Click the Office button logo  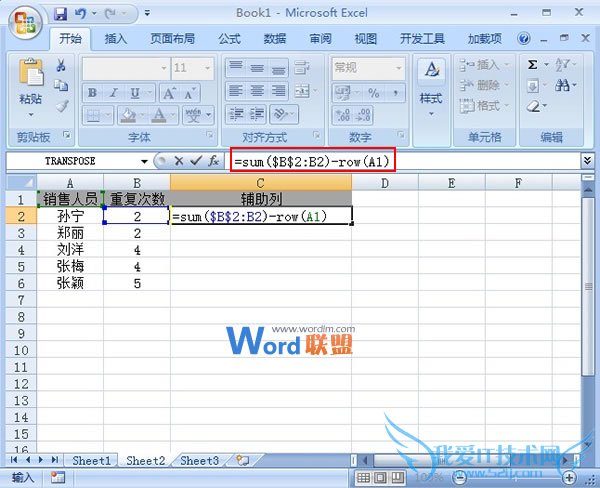click(25, 24)
